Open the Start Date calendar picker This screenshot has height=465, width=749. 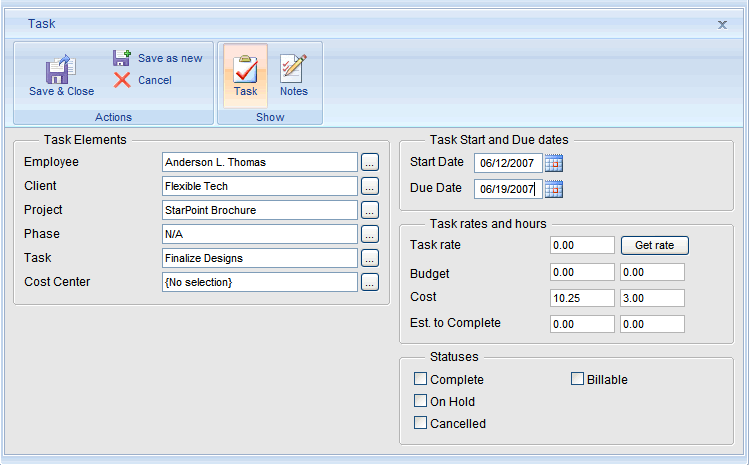(554, 163)
